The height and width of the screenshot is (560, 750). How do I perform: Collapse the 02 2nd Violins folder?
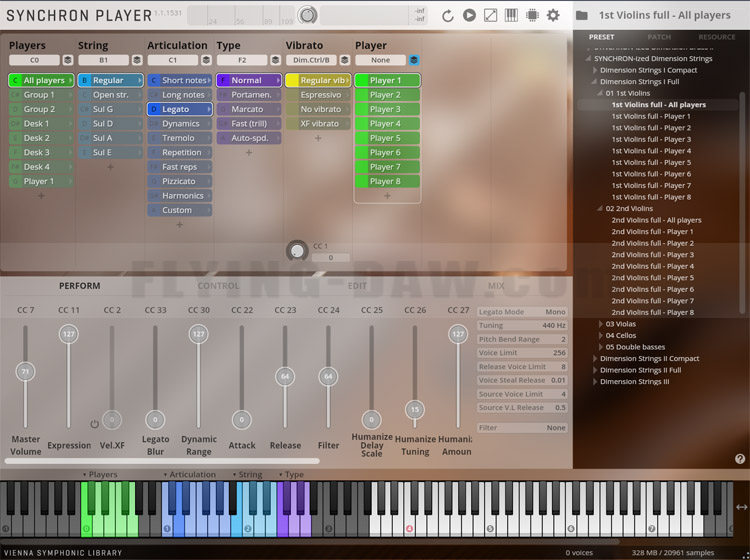click(x=600, y=209)
